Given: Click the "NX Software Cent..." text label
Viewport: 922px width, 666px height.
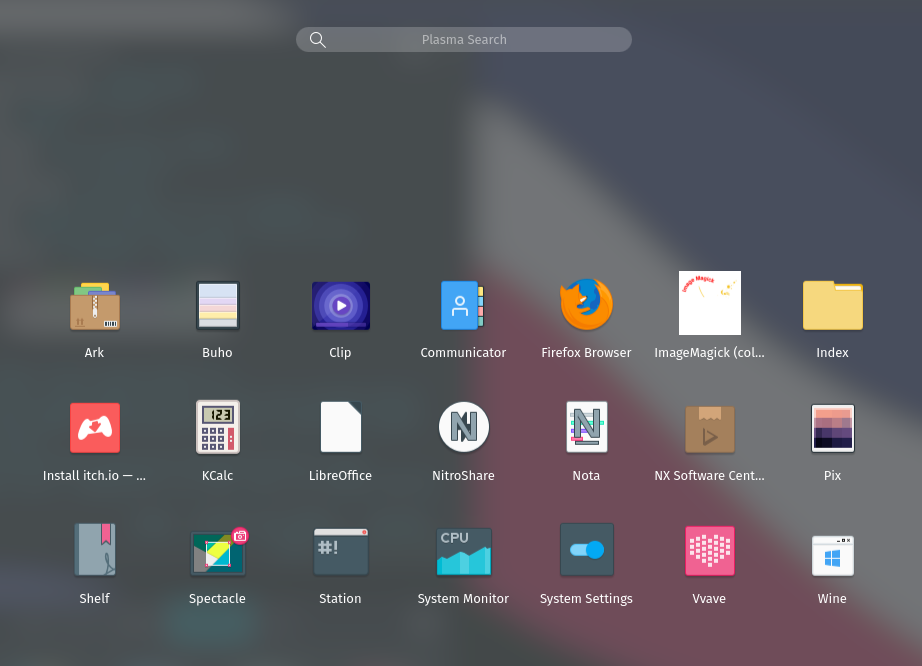Looking at the screenshot, I should [x=710, y=476].
